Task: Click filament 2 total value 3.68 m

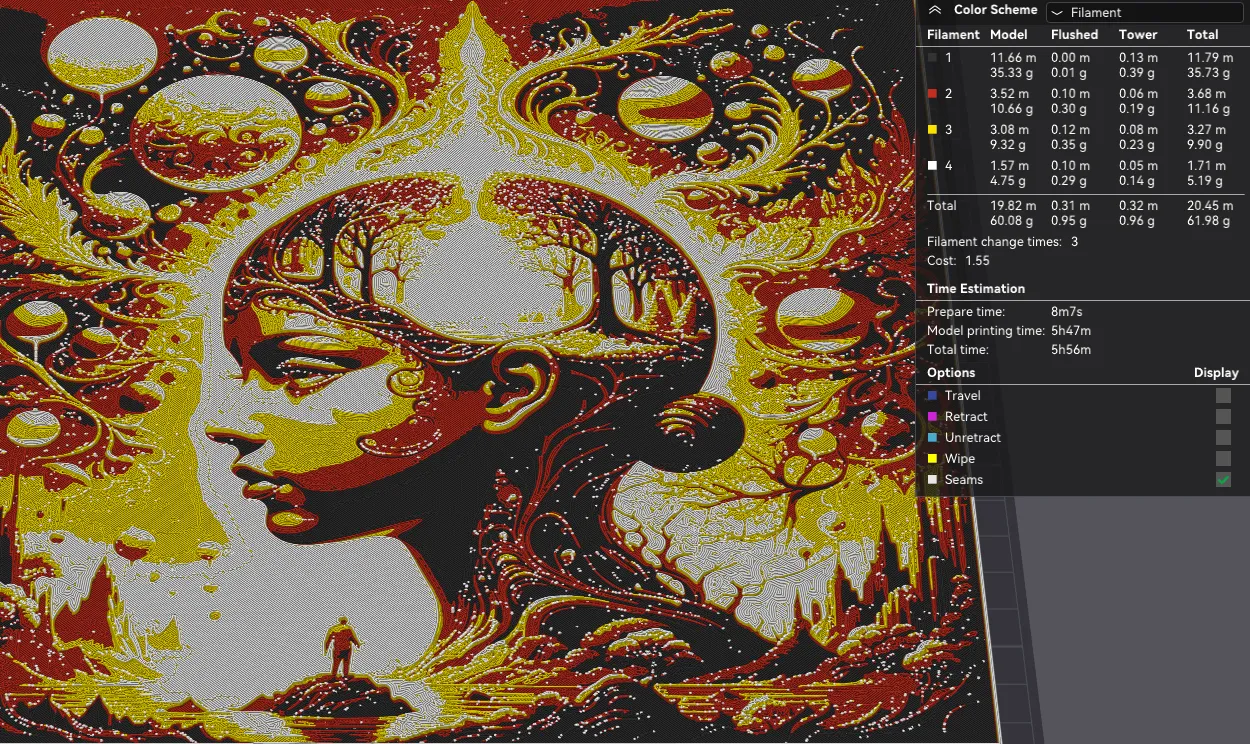Action: tap(1207, 94)
